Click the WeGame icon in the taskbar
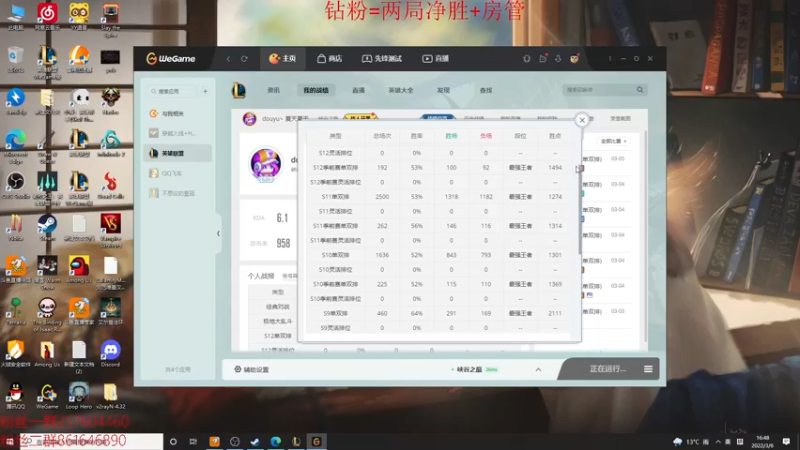This screenshot has width=800, height=450. point(316,441)
